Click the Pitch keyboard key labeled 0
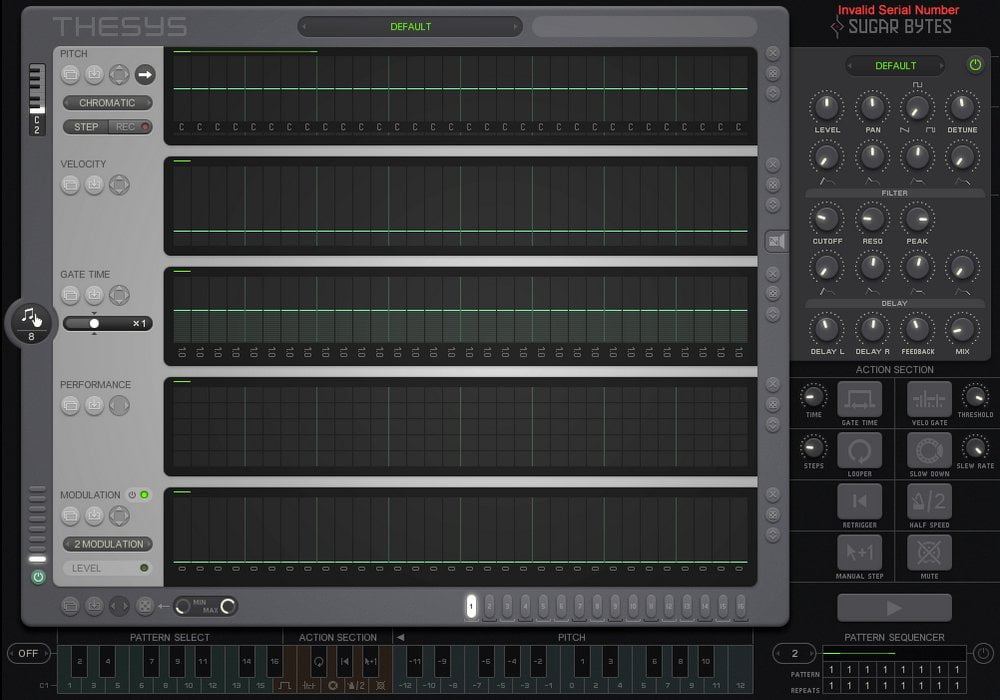Image resolution: width=1000 pixels, height=700 pixels. [572, 685]
